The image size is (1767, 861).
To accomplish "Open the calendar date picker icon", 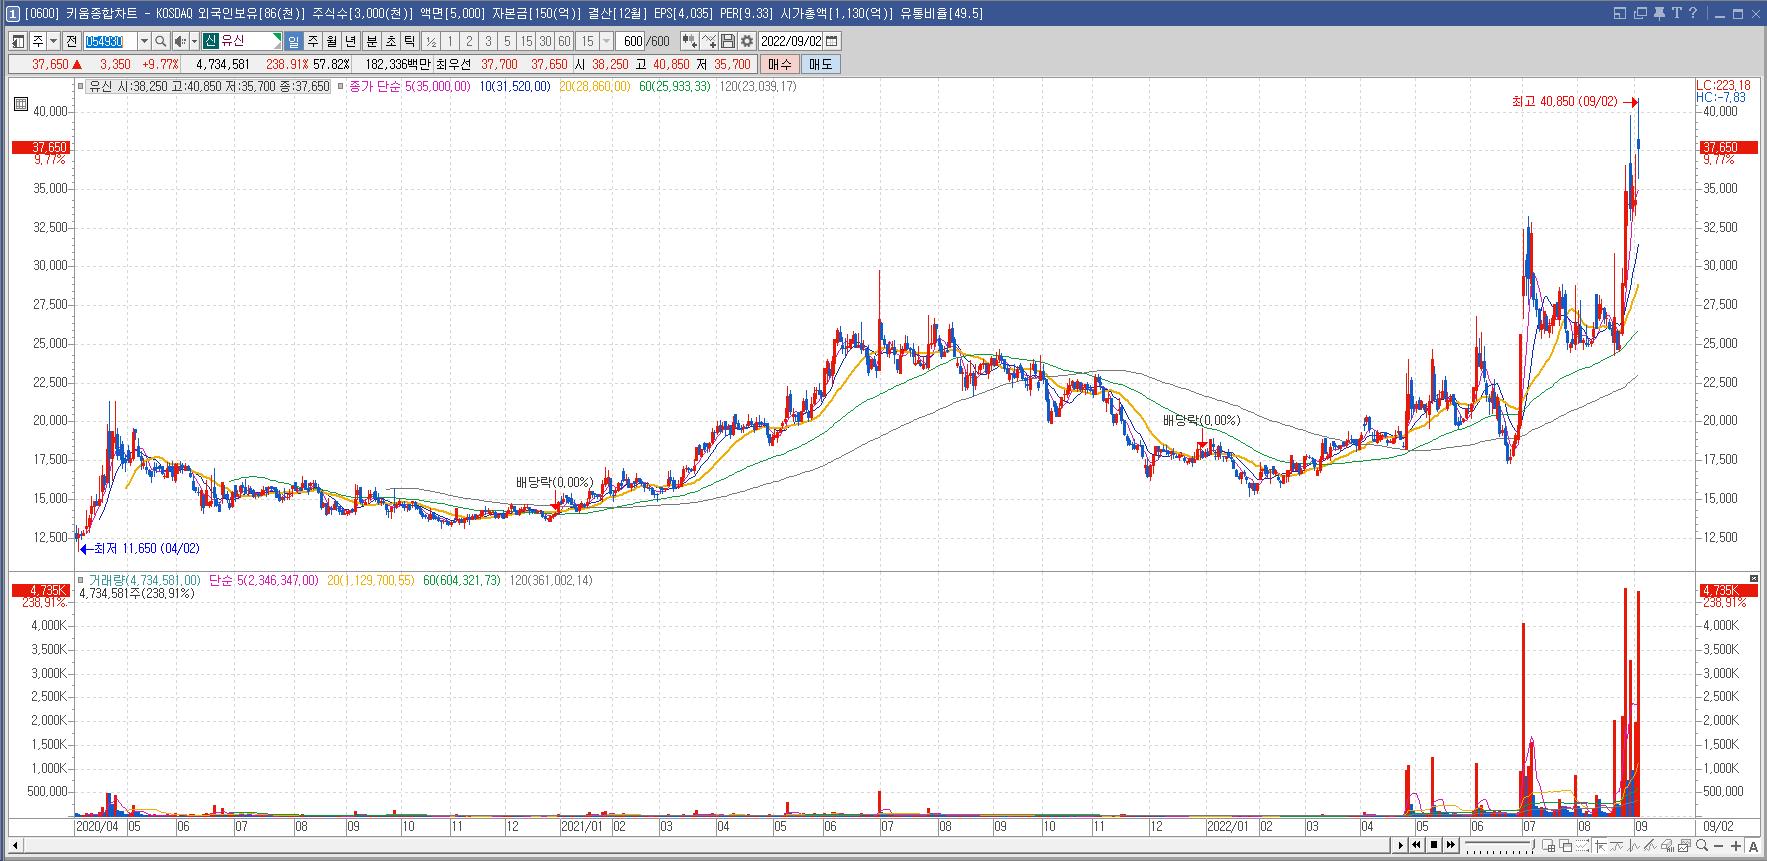I will click(x=831, y=41).
